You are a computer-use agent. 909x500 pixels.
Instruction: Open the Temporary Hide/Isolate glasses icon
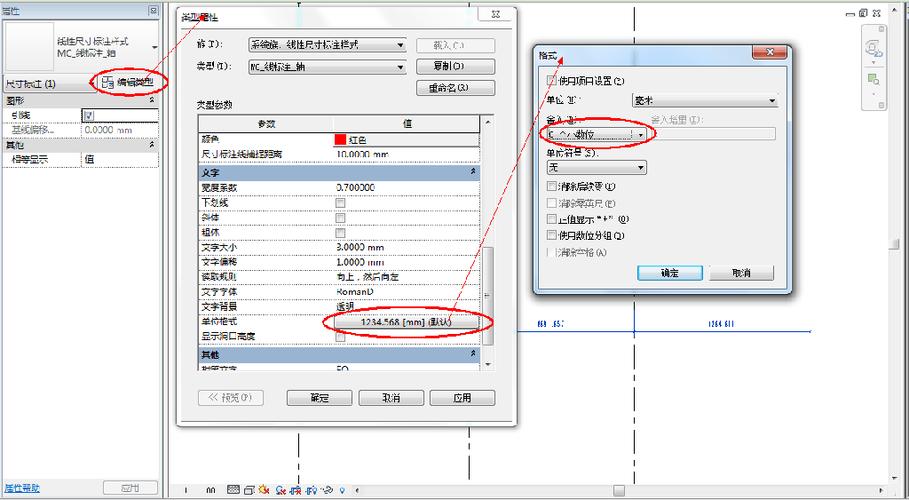(327, 491)
